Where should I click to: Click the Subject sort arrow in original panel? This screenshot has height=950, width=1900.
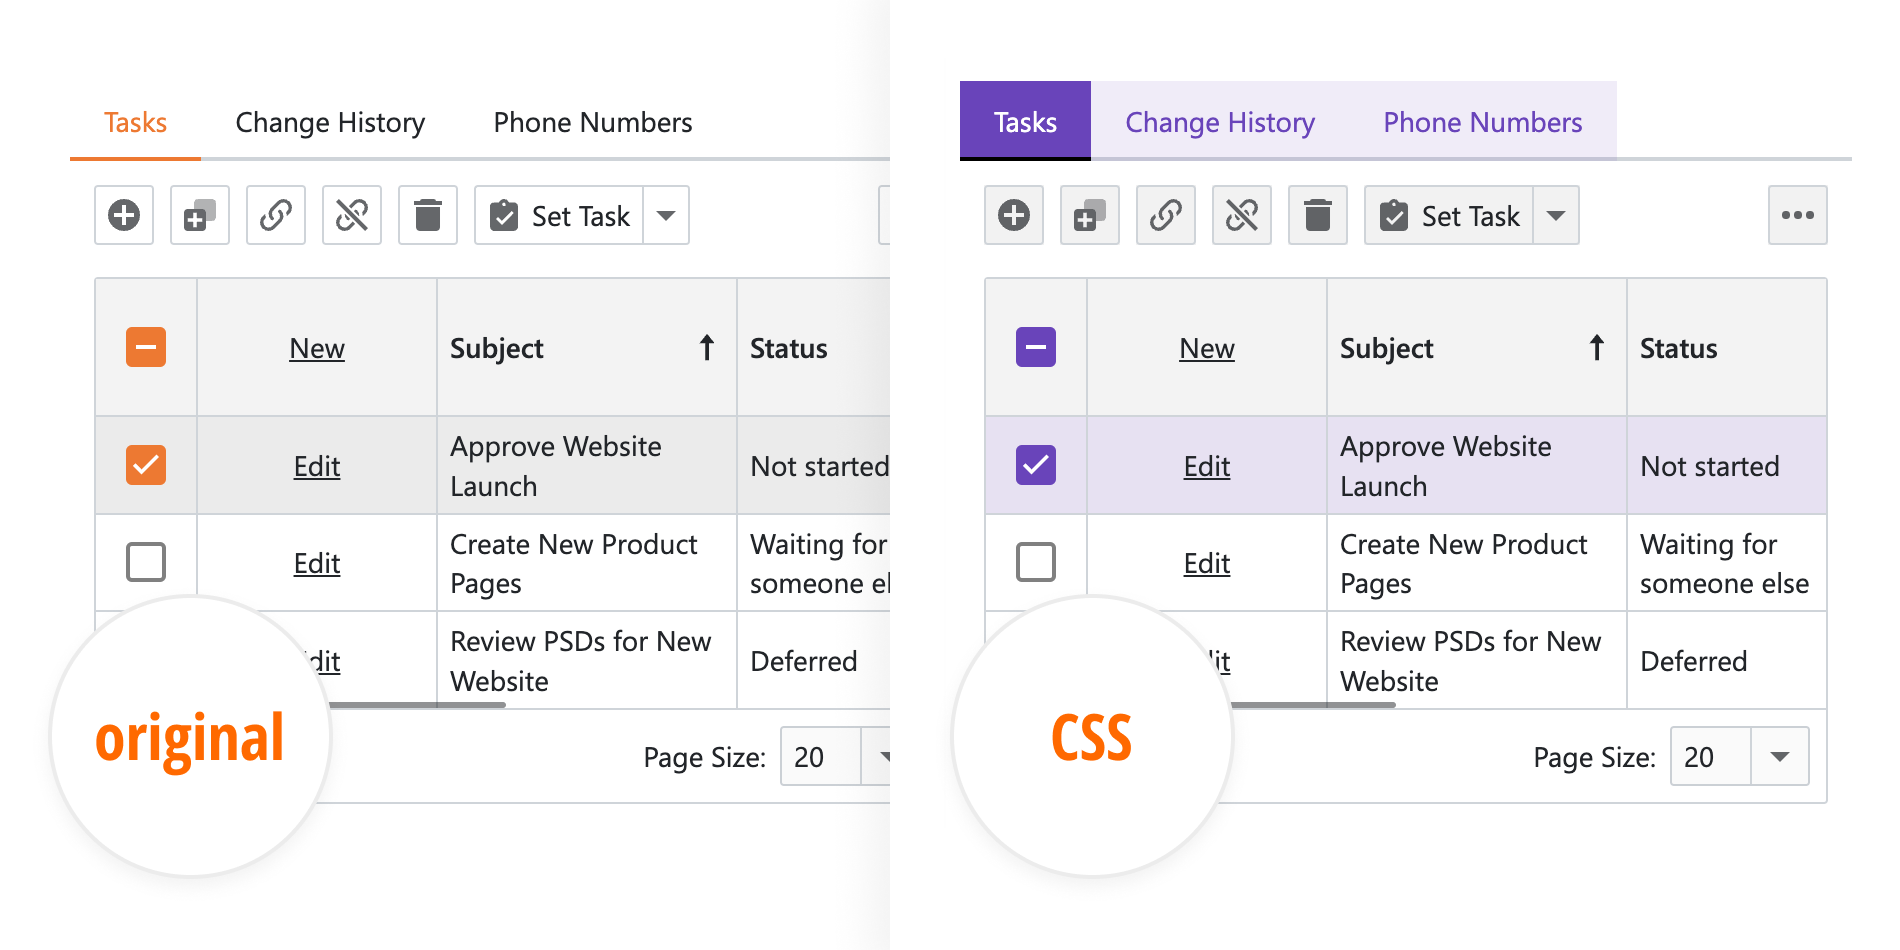(x=707, y=348)
